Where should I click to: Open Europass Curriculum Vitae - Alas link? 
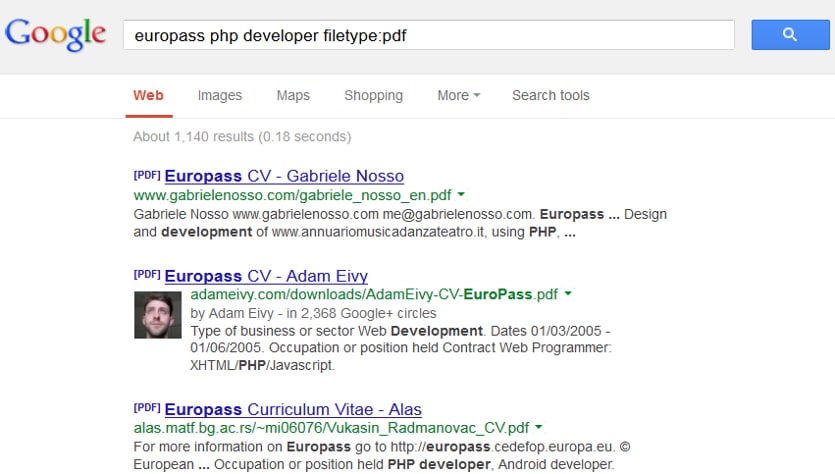293,409
